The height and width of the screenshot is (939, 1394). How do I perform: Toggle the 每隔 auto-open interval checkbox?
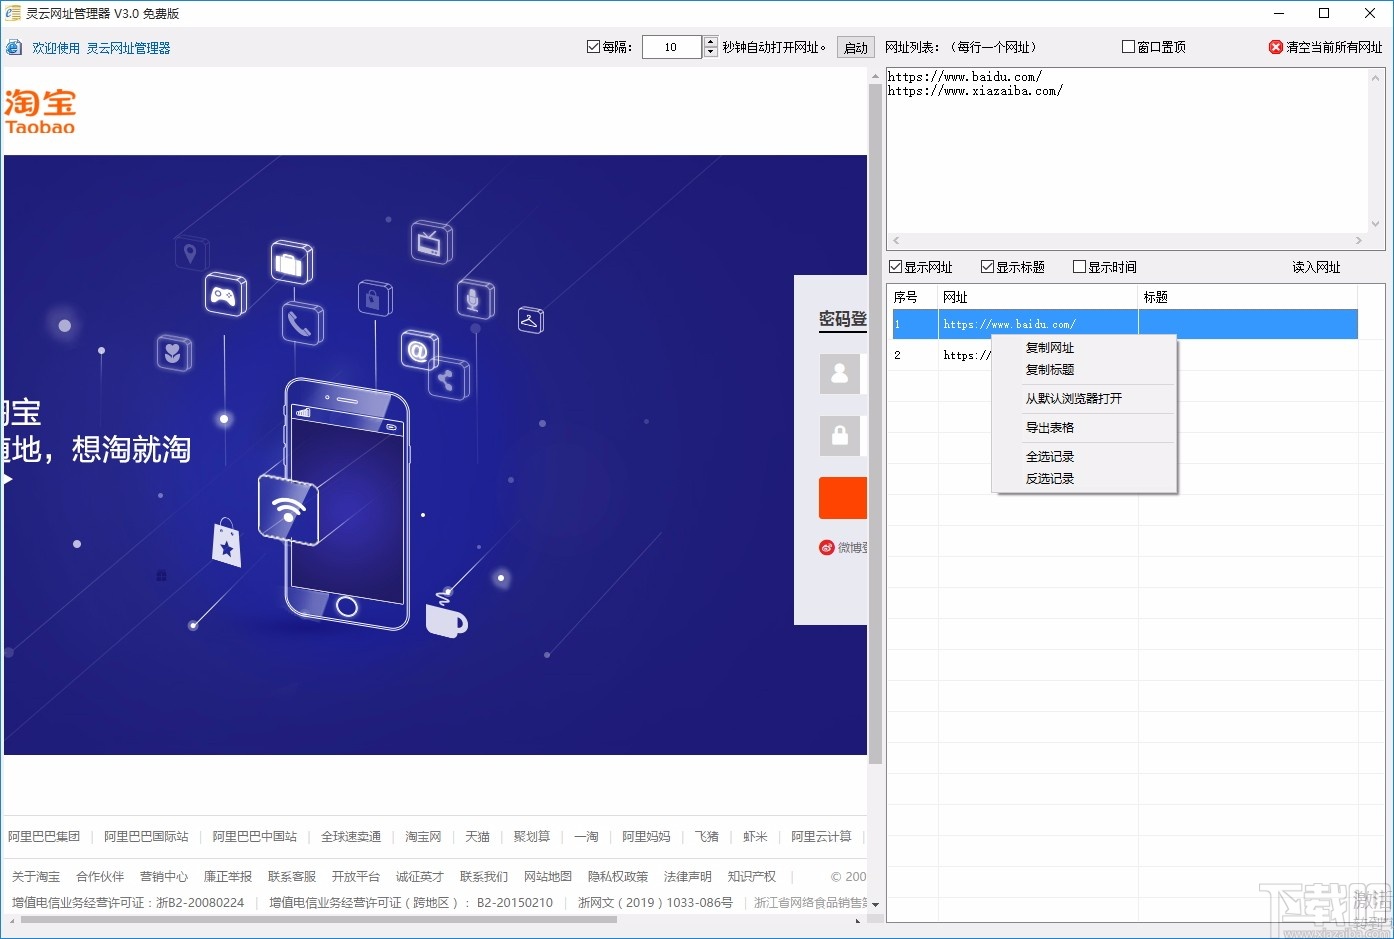point(593,47)
